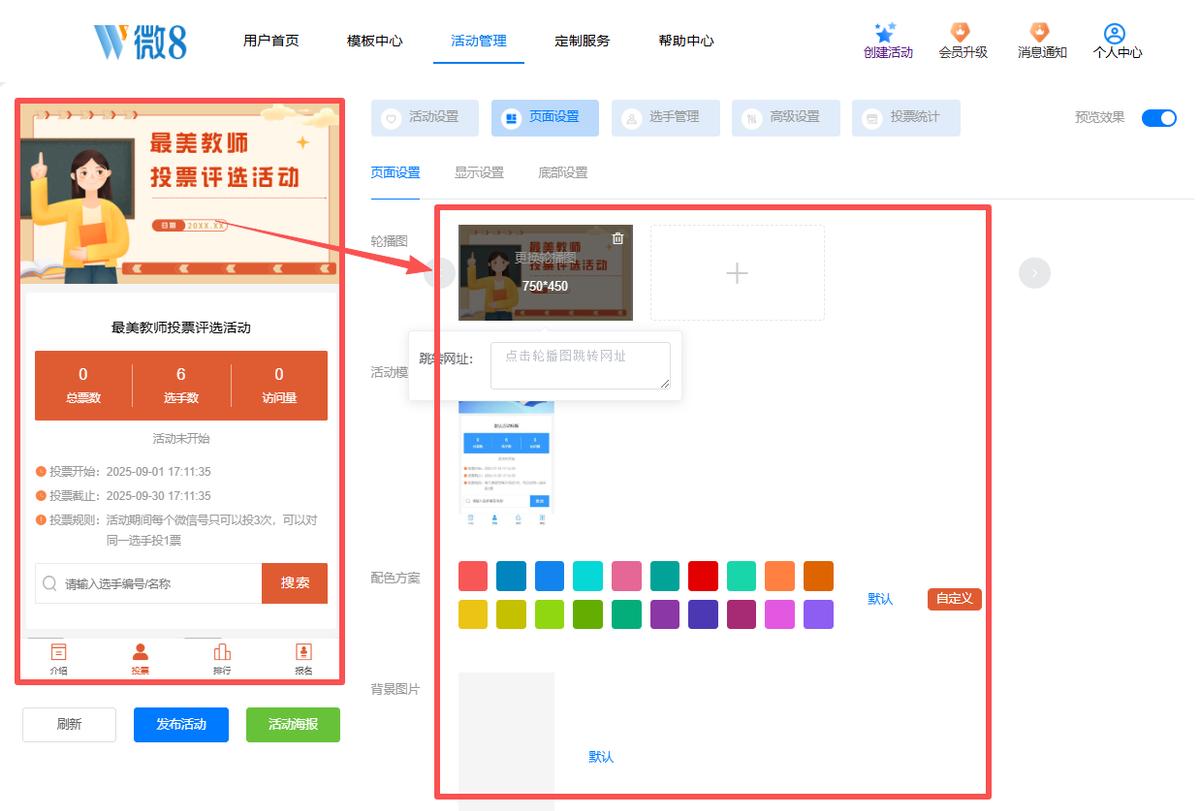
Task: Click the carousel next arrow
Action: point(1035,272)
